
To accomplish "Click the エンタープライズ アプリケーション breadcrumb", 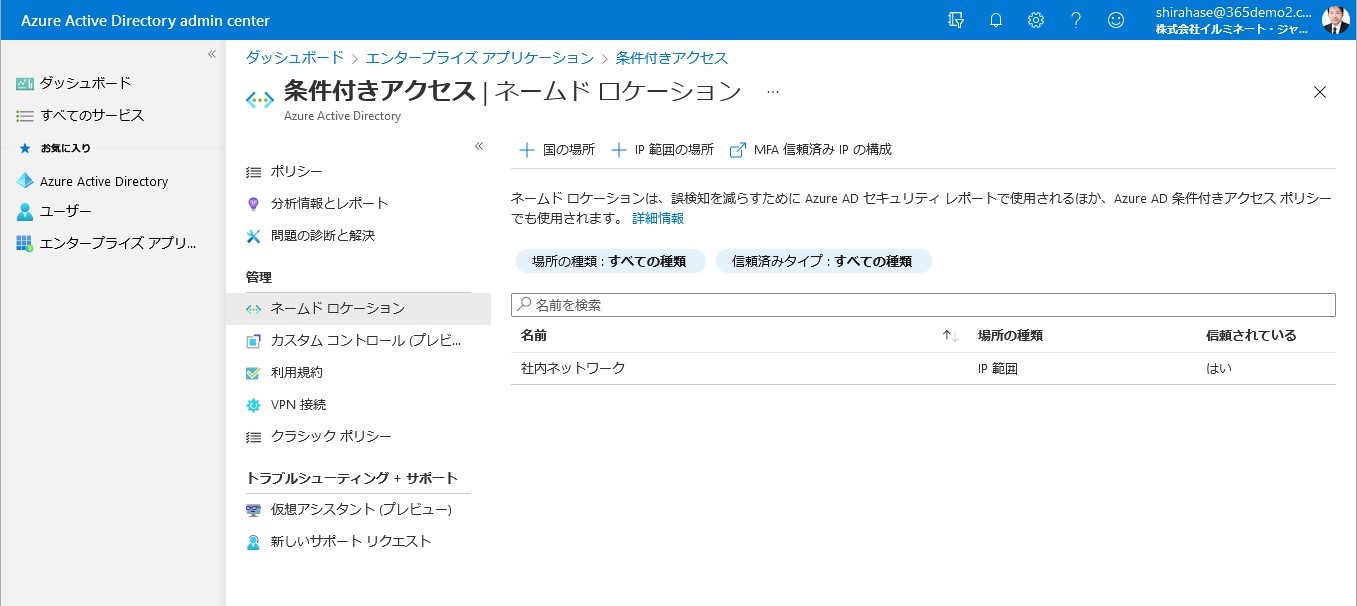I will (x=480, y=58).
